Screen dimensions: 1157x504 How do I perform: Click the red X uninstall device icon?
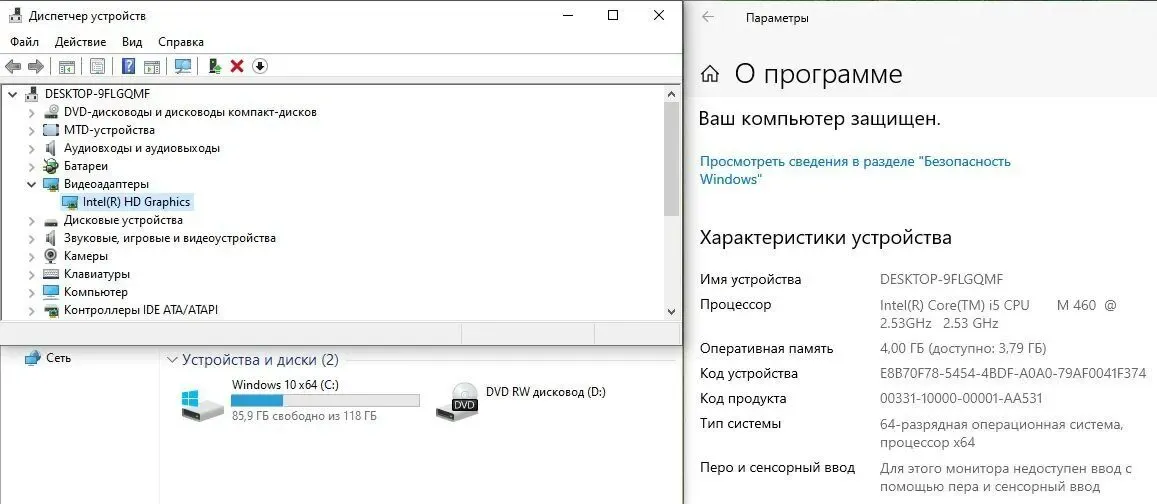[237, 66]
